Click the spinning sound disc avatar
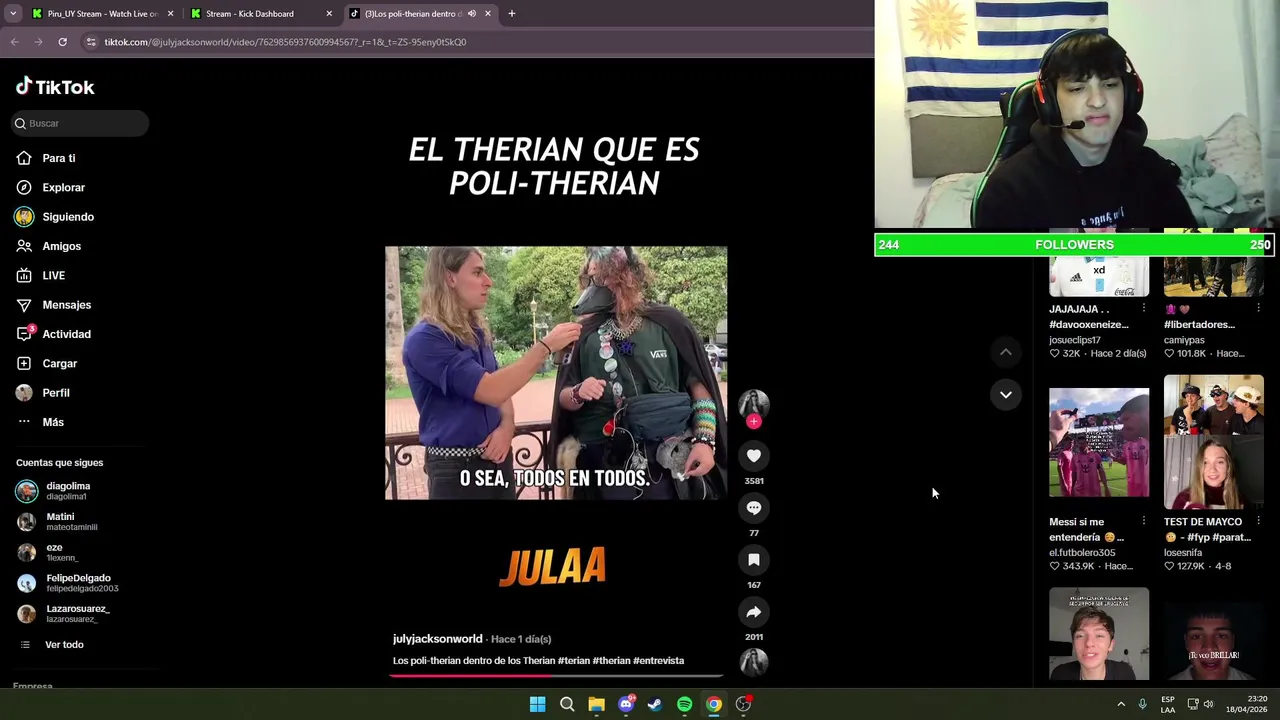1280x720 pixels. tap(754, 661)
